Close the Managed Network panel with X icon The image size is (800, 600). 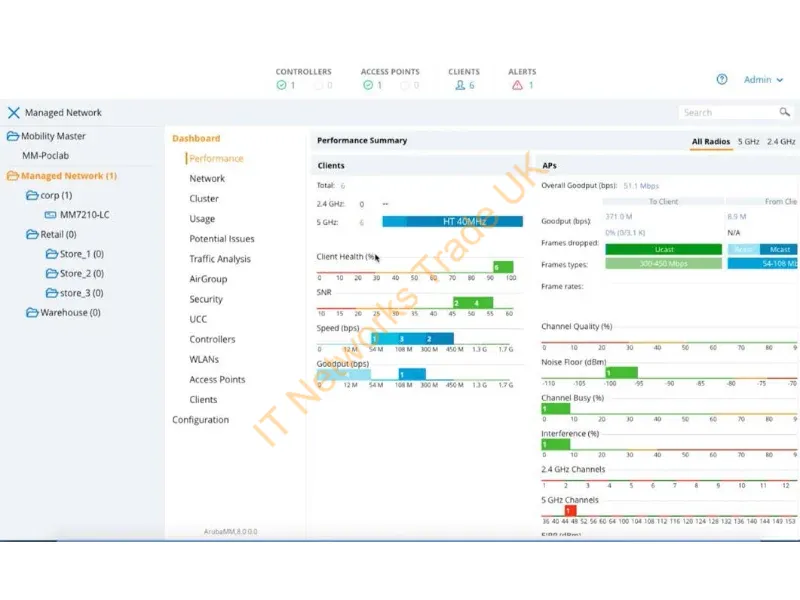[14, 113]
